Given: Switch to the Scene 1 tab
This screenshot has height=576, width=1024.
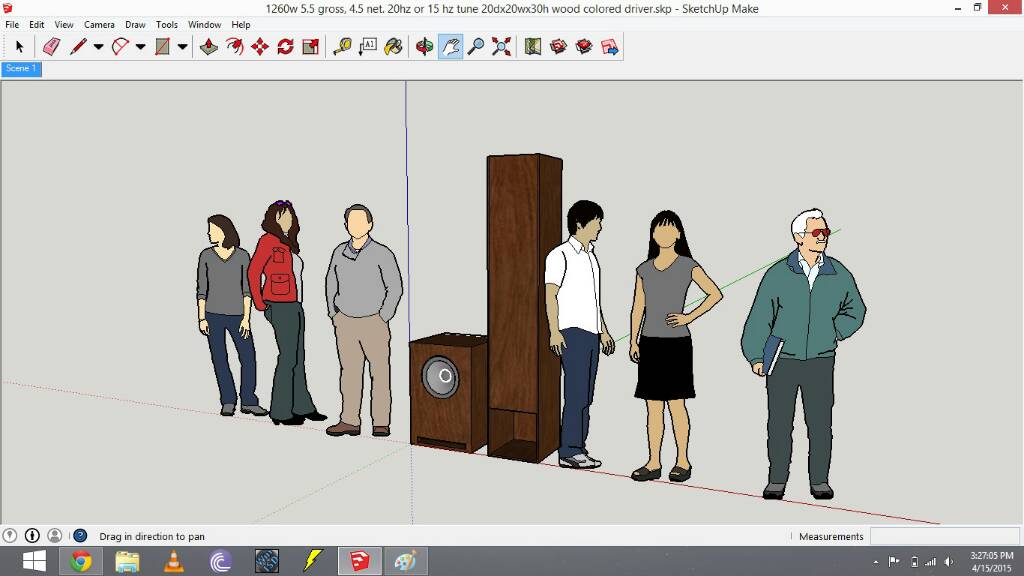Looking at the screenshot, I should (22, 69).
